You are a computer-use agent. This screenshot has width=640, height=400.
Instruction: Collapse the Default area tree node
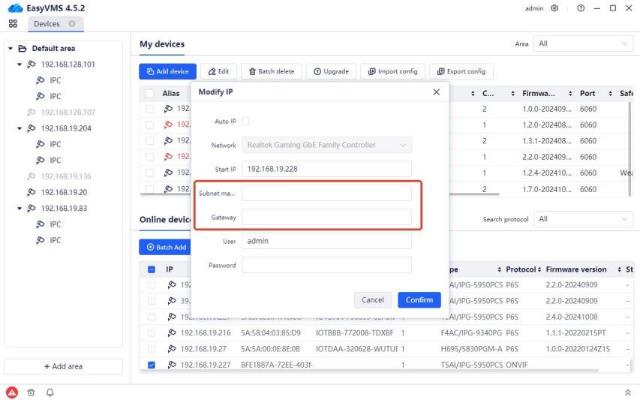coord(11,47)
